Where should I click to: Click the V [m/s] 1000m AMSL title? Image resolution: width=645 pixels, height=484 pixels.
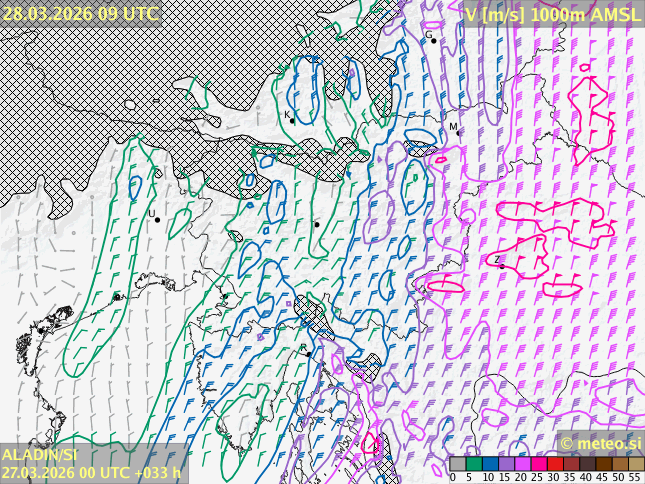coord(552,14)
